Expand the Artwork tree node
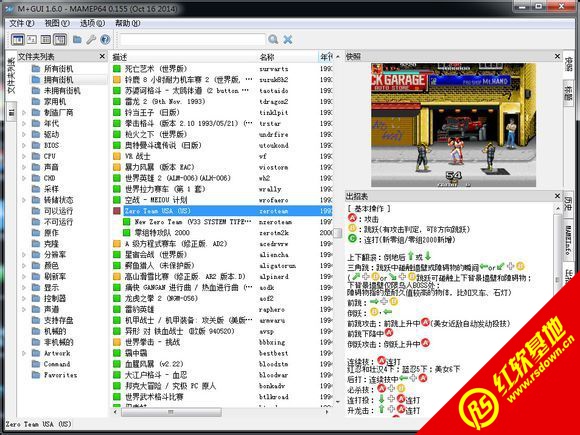 point(24,353)
